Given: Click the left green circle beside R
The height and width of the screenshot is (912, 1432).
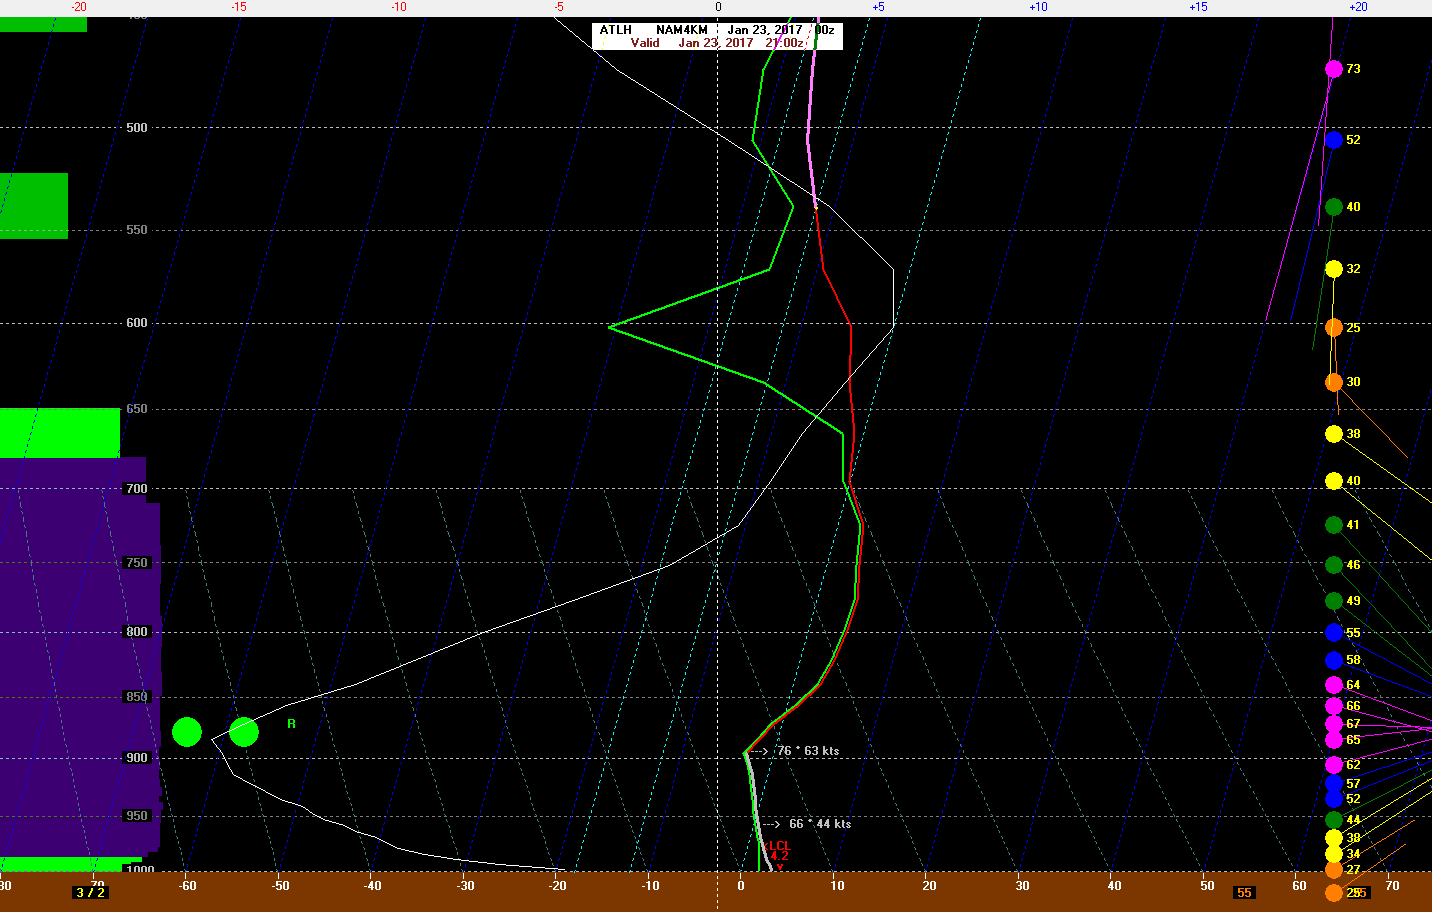Looking at the screenshot, I should [187, 732].
